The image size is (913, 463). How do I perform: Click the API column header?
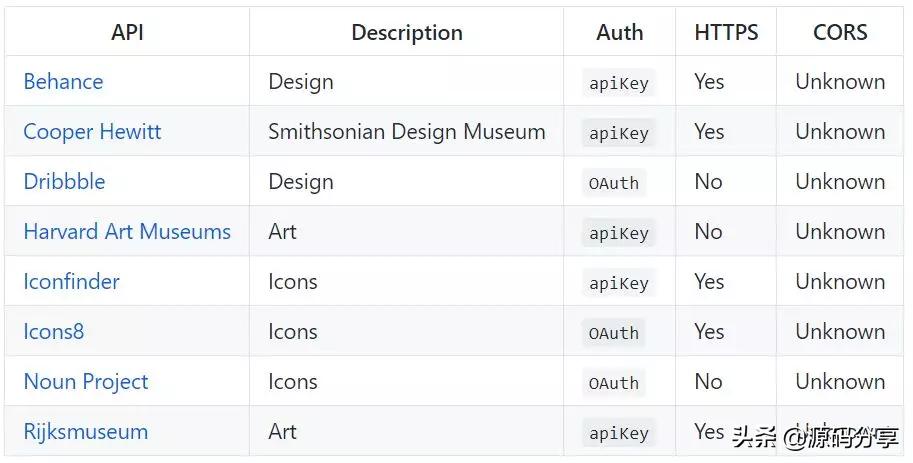(x=127, y=32)
